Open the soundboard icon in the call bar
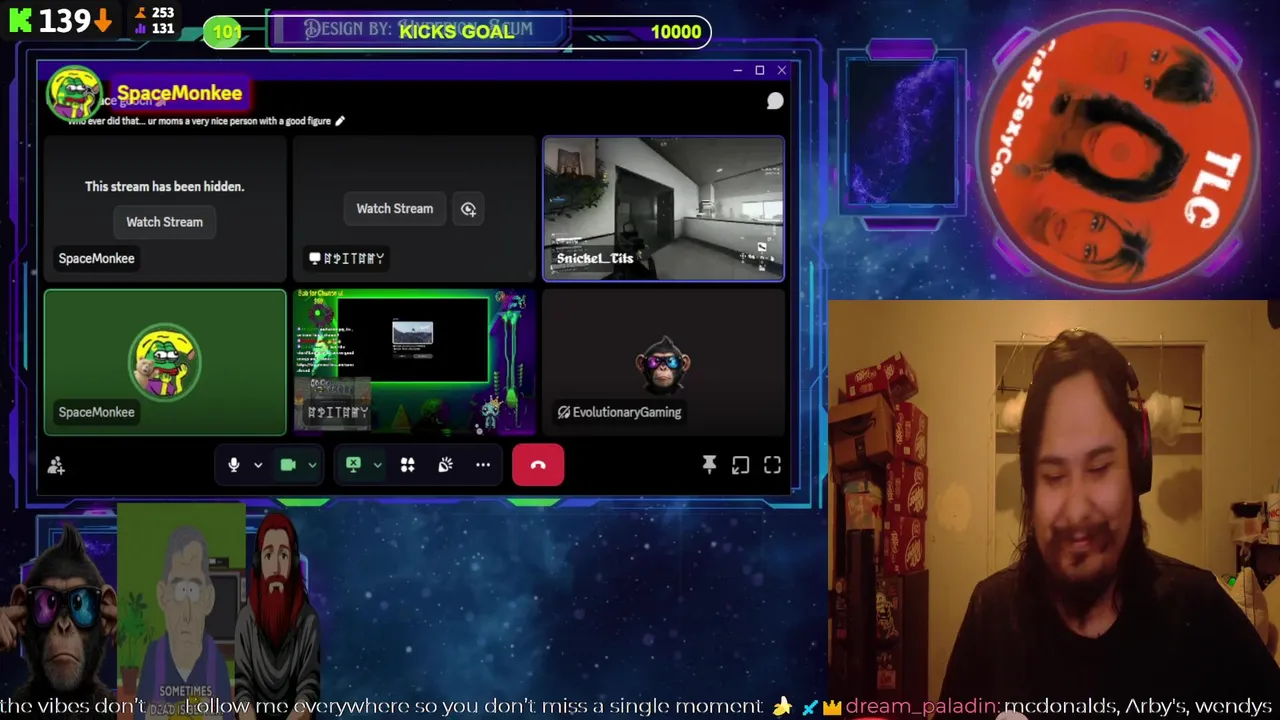Screen dimensions: 1280x720 point(445,465)
